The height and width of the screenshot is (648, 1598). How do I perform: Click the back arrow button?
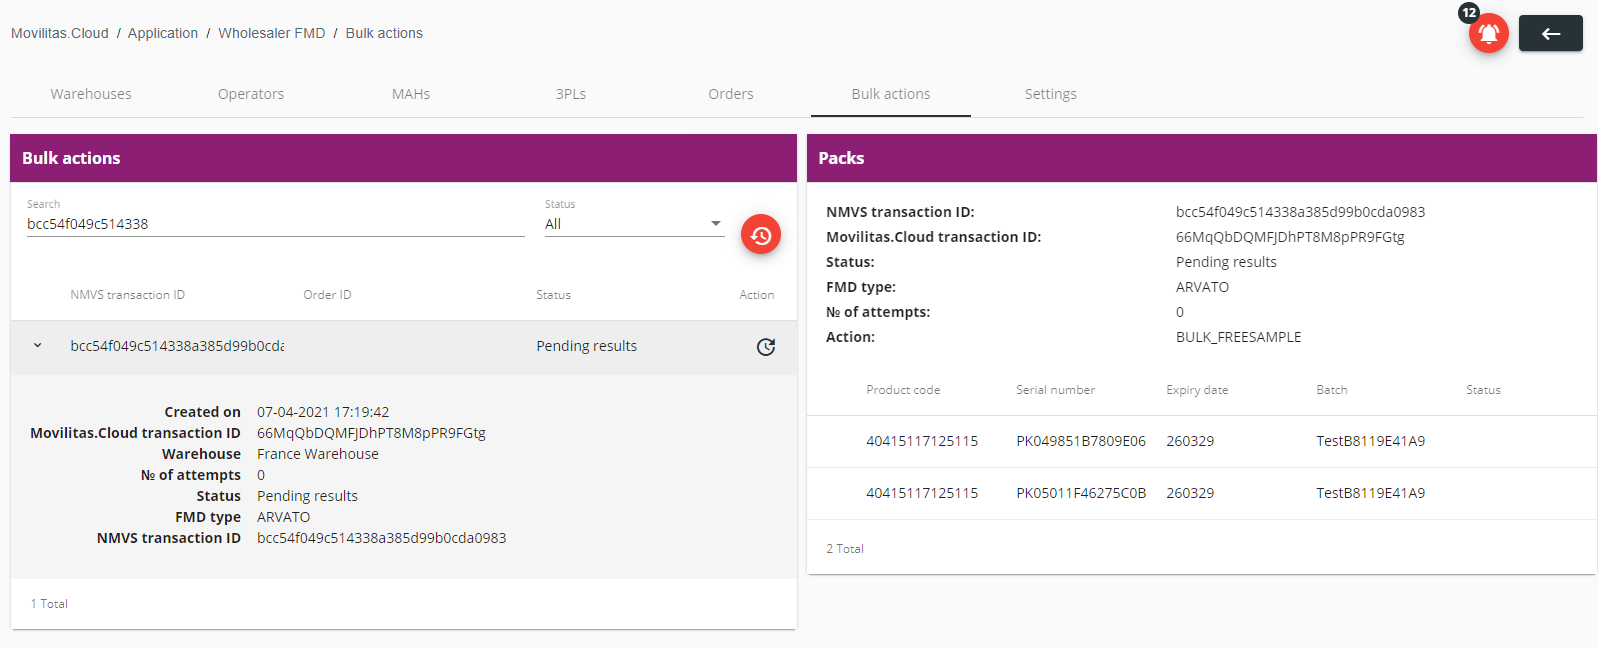click(x=1550, y=33)
